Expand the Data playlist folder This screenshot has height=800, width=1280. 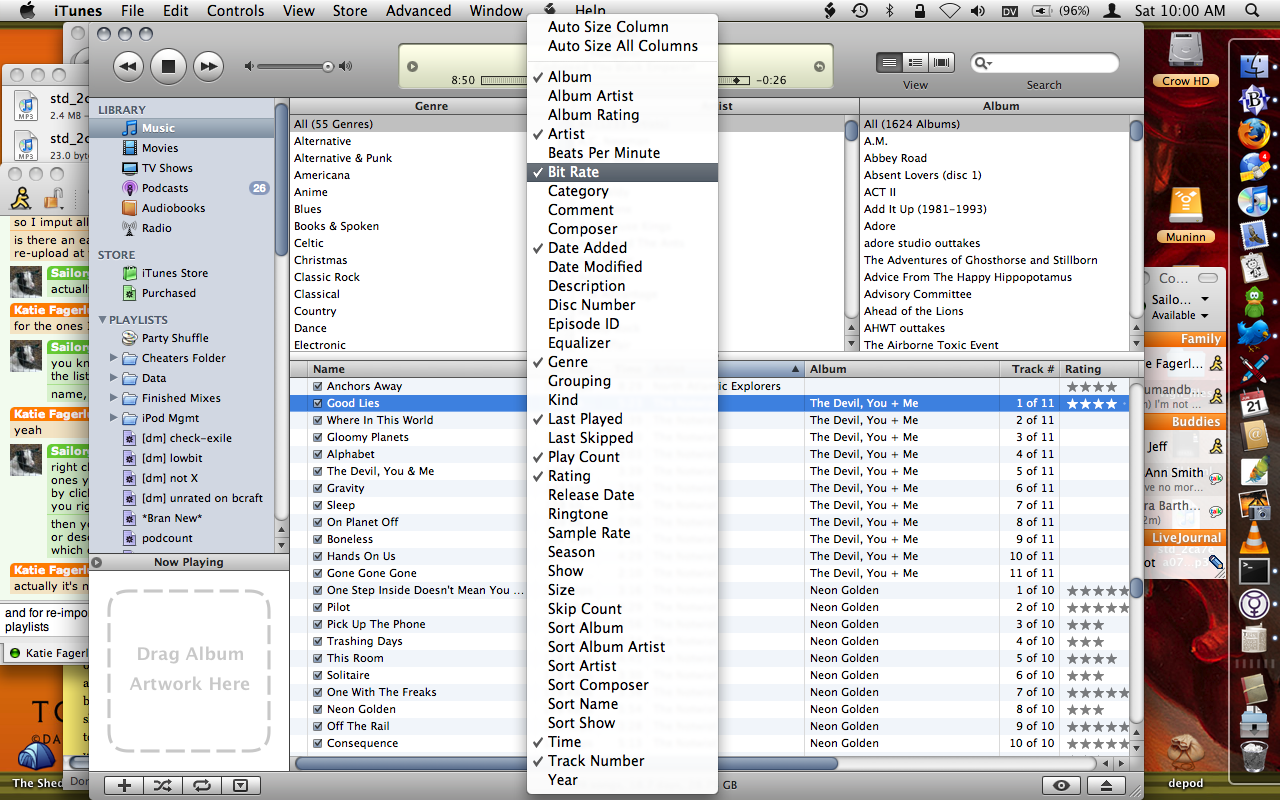click(113, 378)
